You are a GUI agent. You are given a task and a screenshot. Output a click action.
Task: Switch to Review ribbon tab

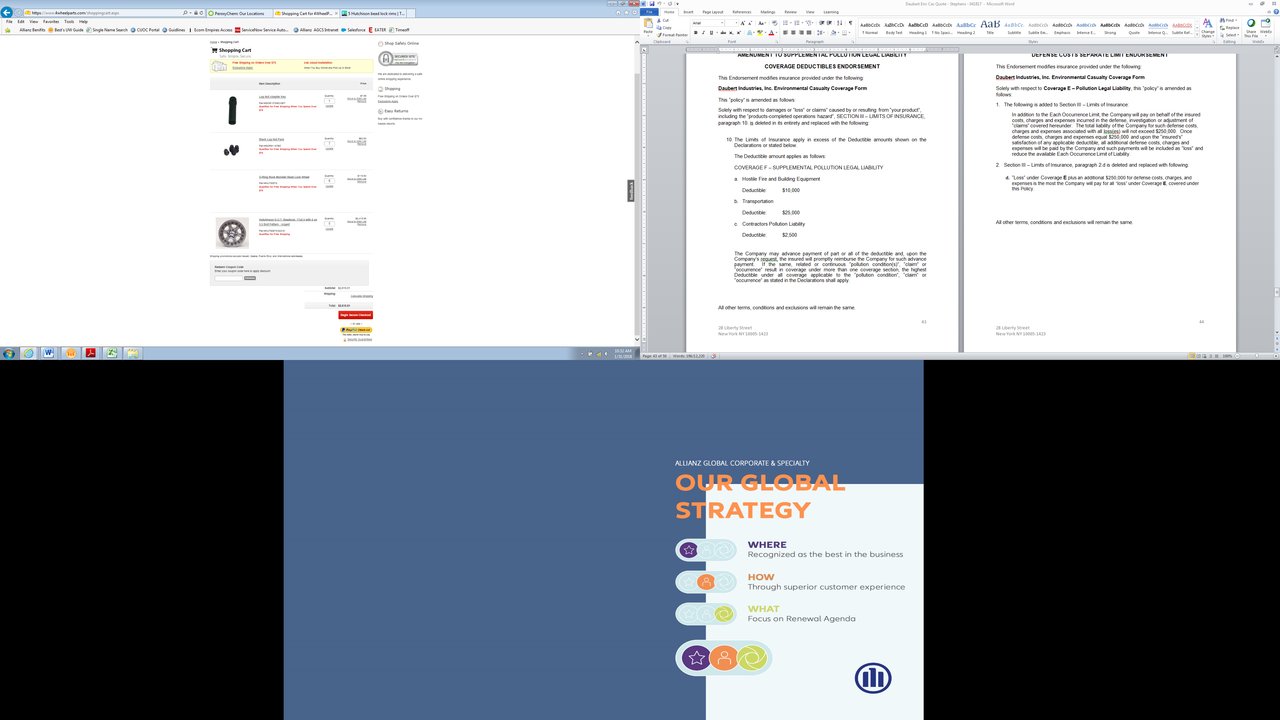[791, 12]
